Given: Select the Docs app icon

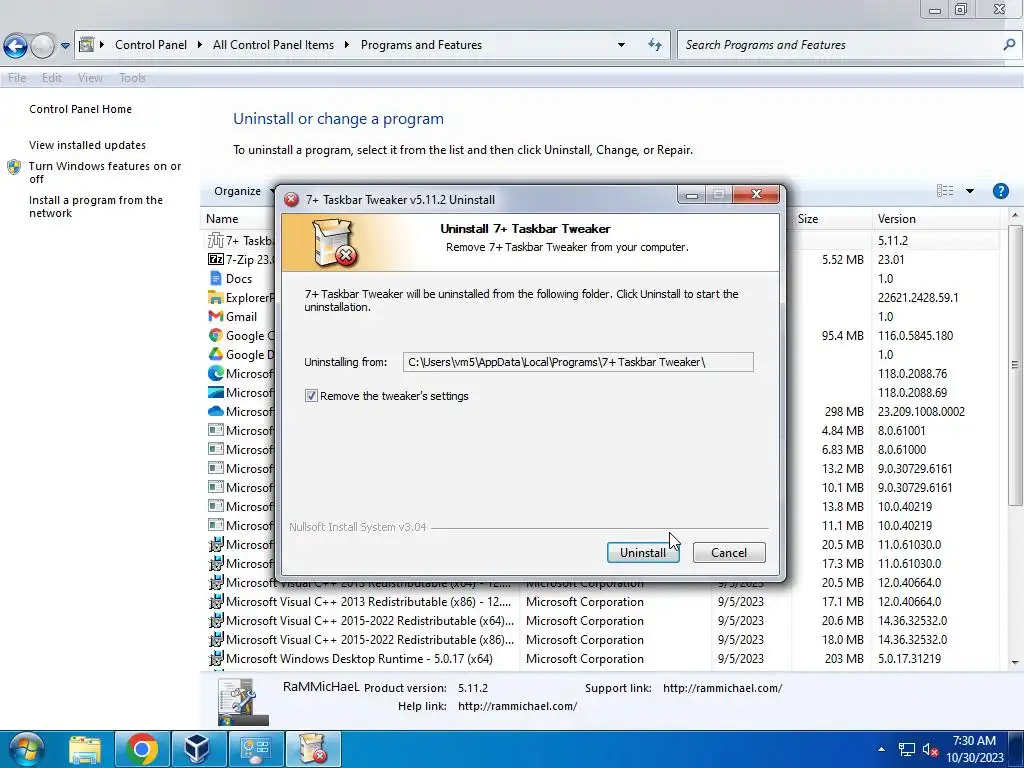Looking at the screenshot, I should pos(216,278).
